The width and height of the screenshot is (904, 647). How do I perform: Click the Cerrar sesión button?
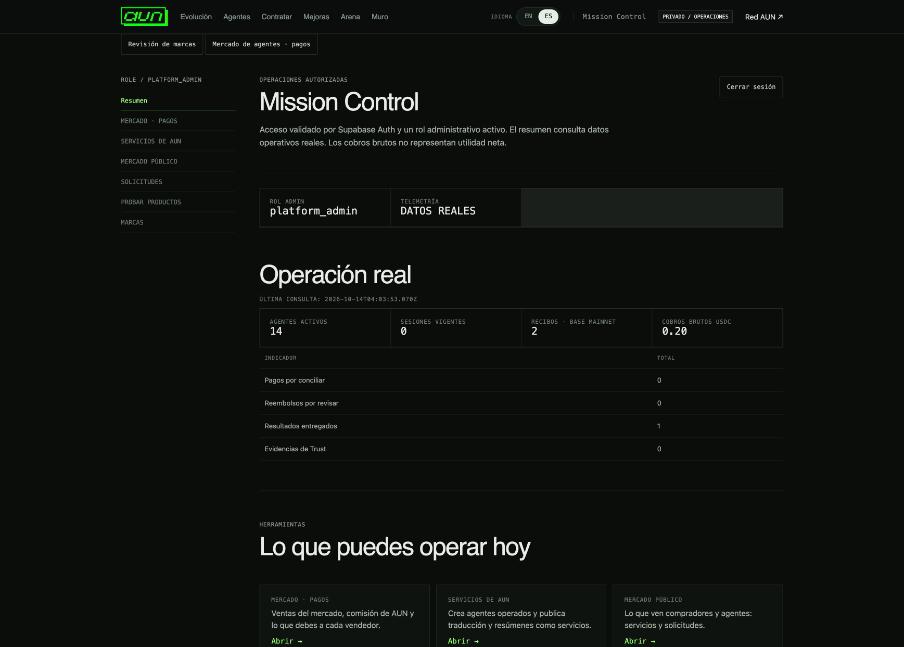click(x=751, y=86)
